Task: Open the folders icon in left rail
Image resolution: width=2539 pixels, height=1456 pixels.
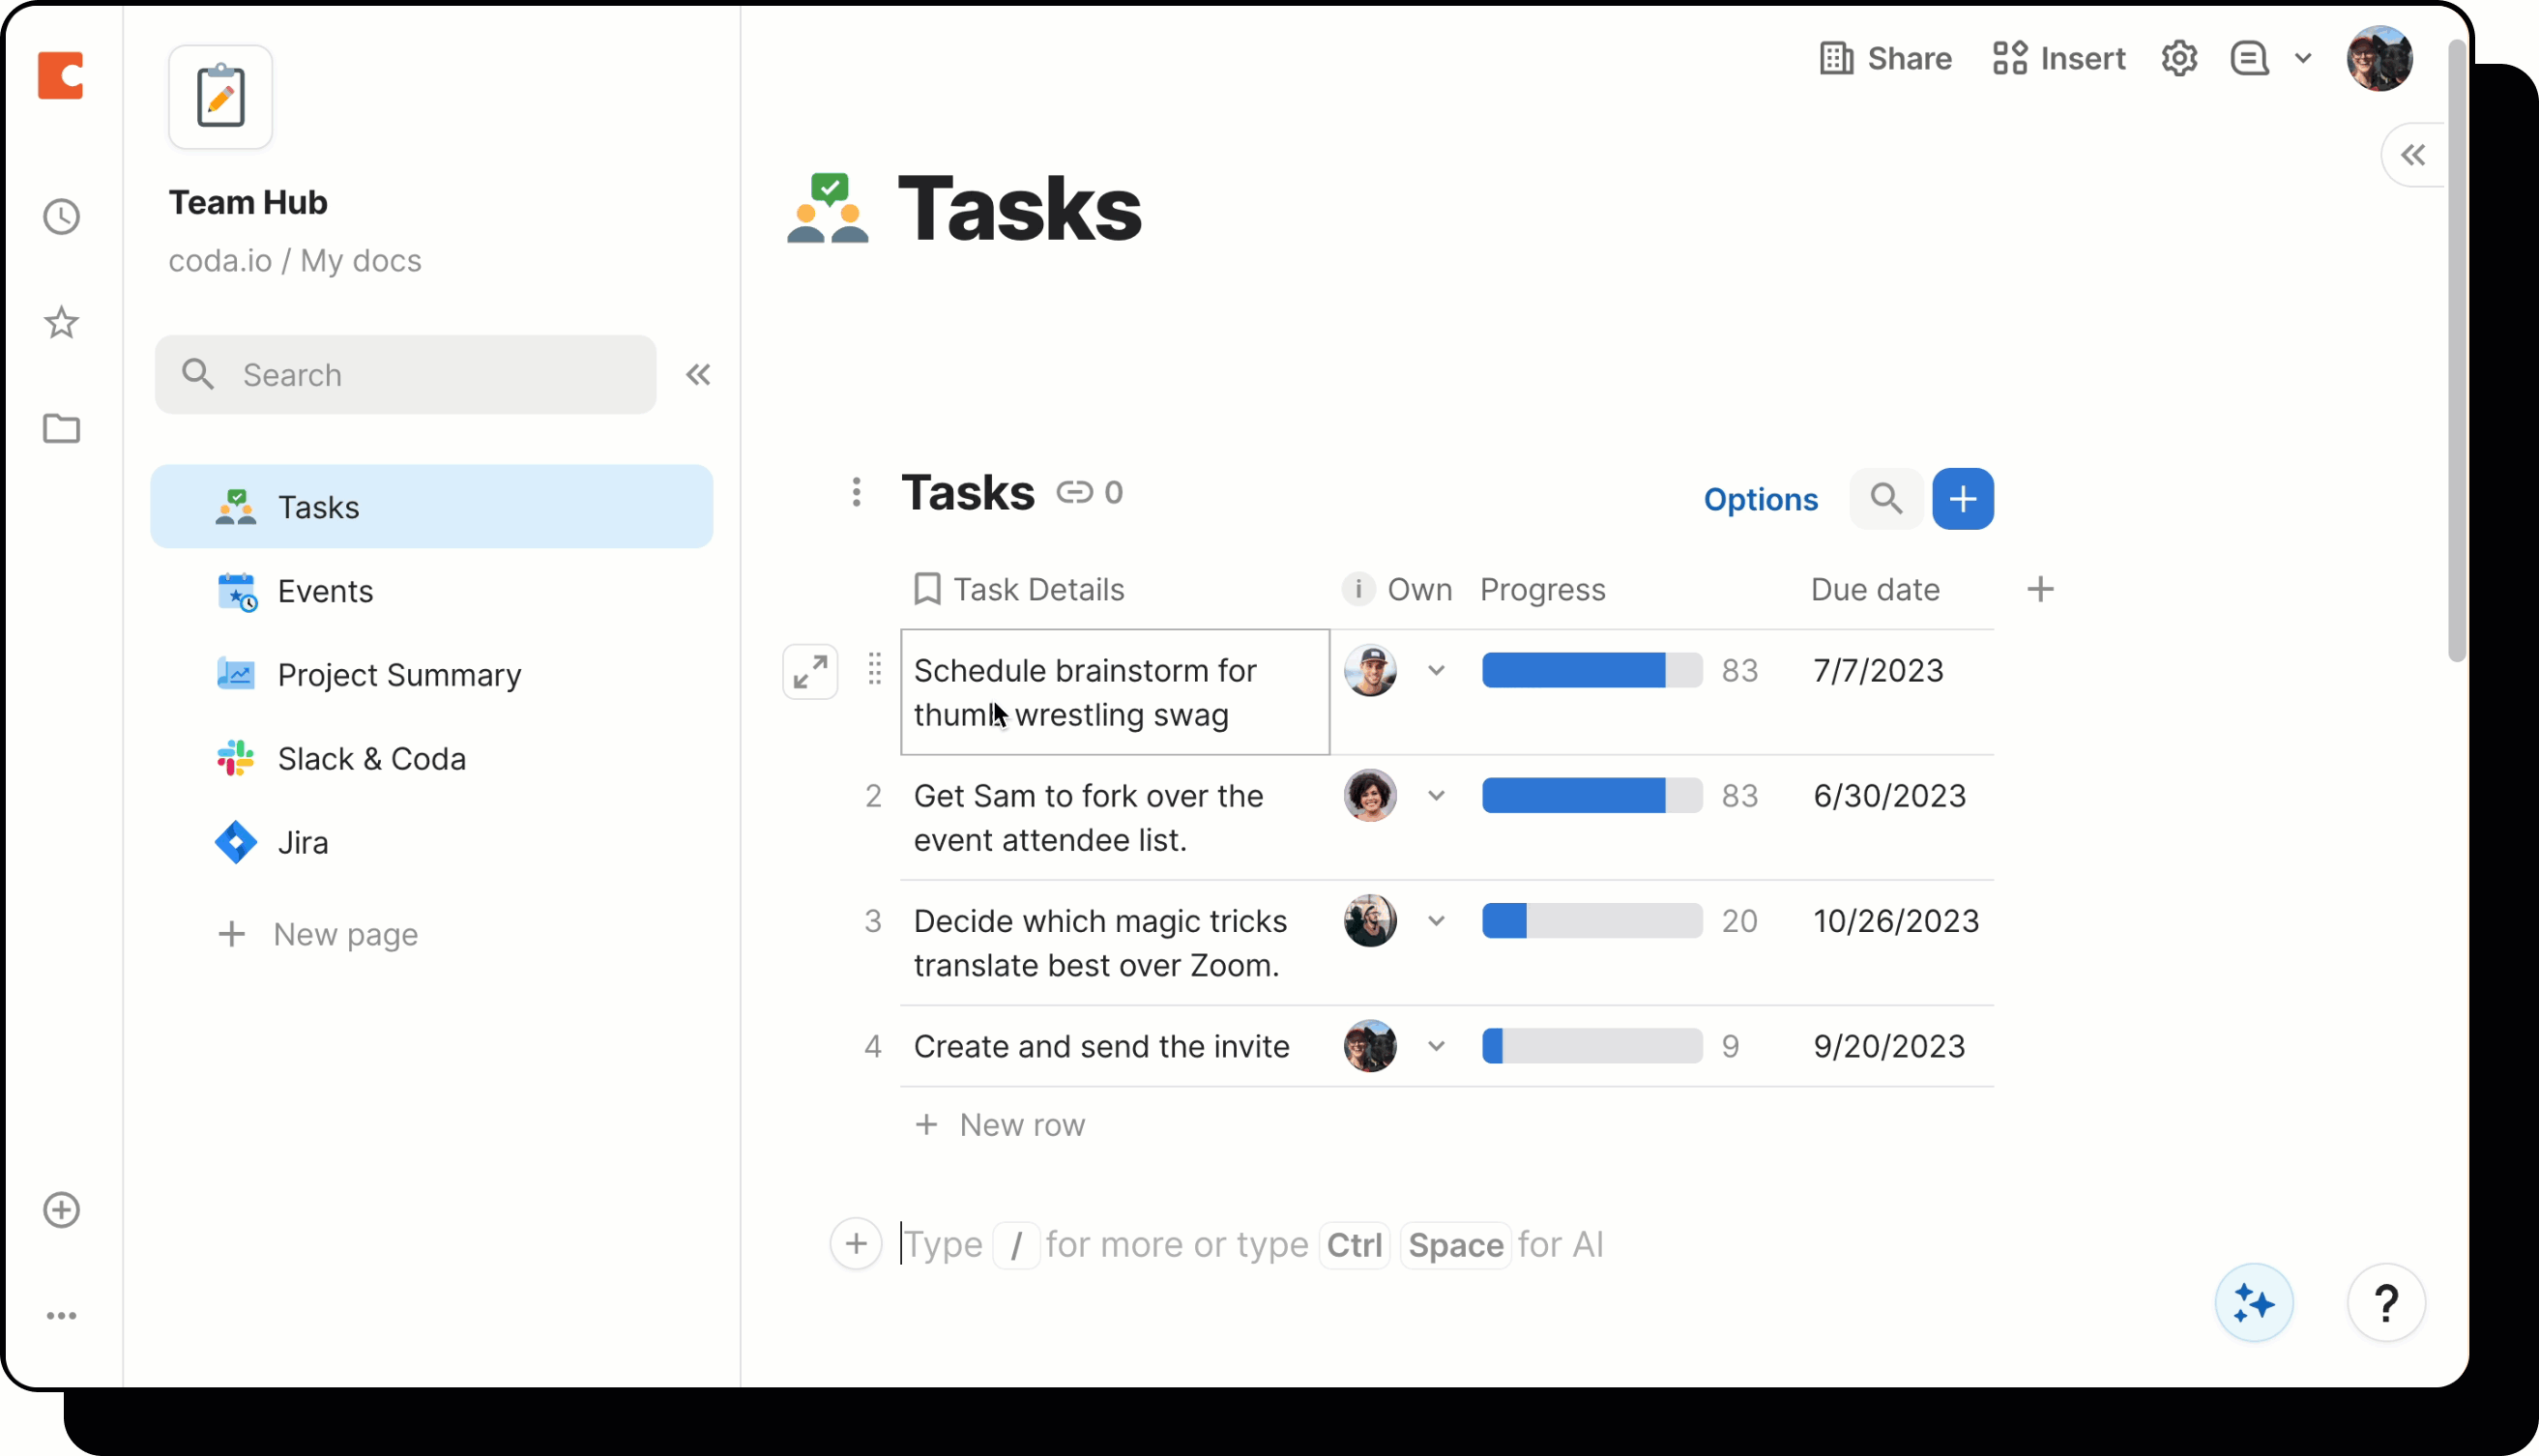Action: pos(61,429)
